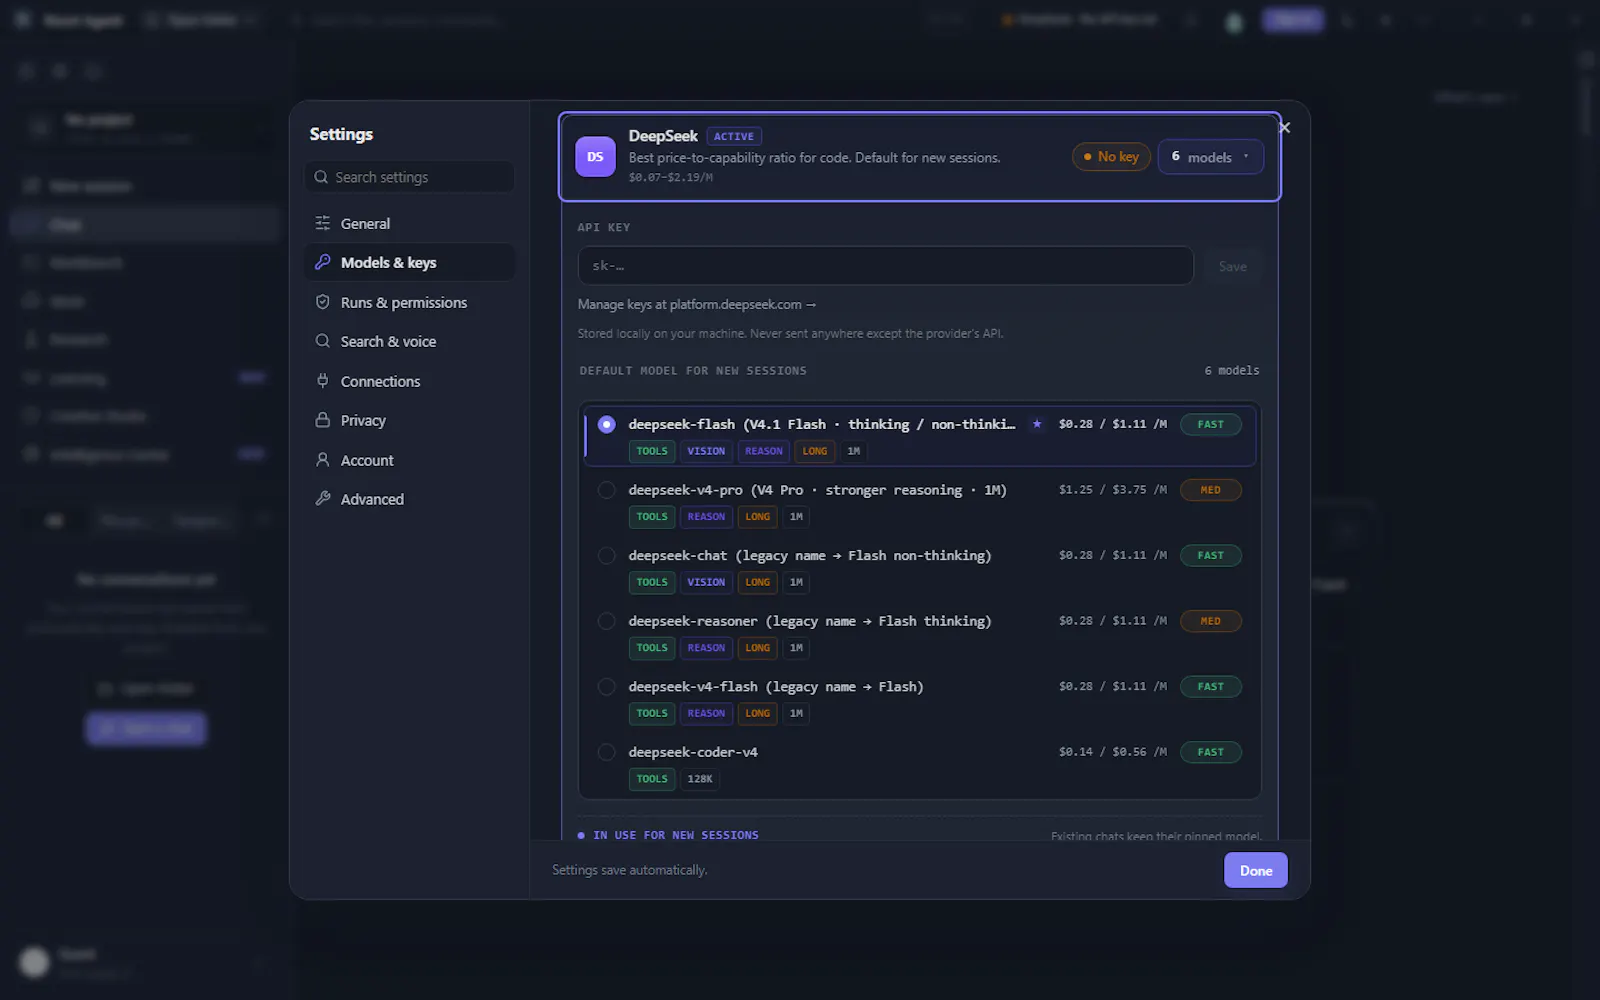Click the $1.25 / $3.75 /M price
The image size is (1600, 1000).
(1113, 490)
